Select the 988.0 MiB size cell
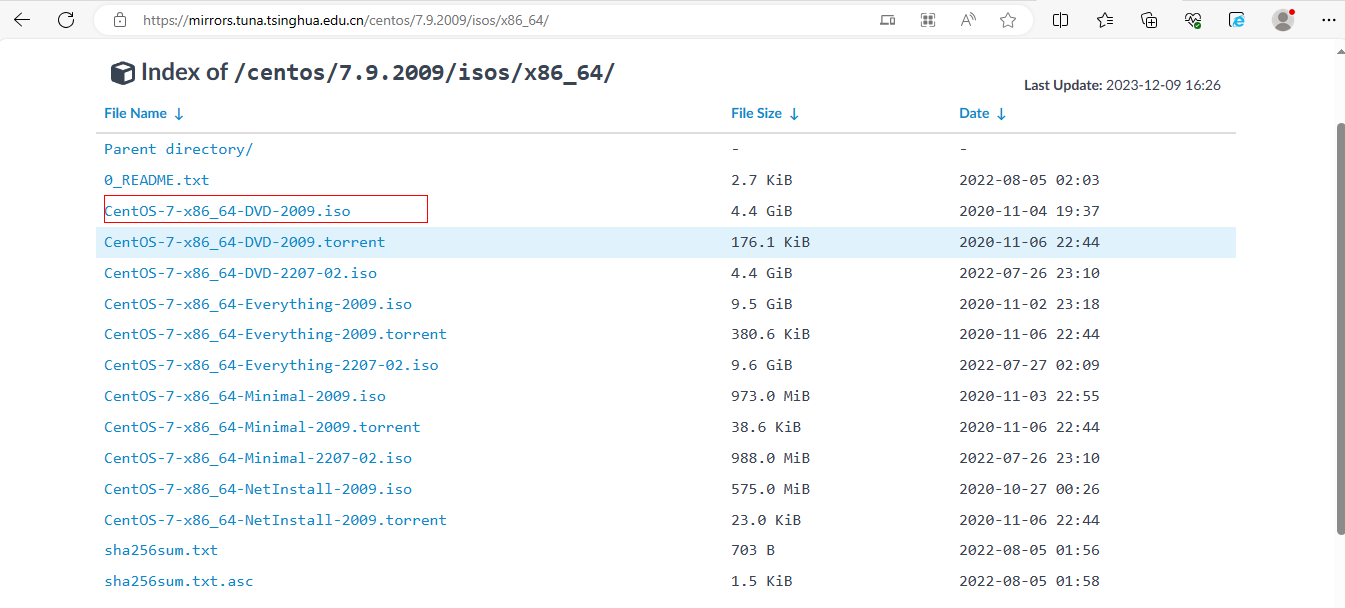The height and width of the screenshot is (608, 1345). pos(770,458)
